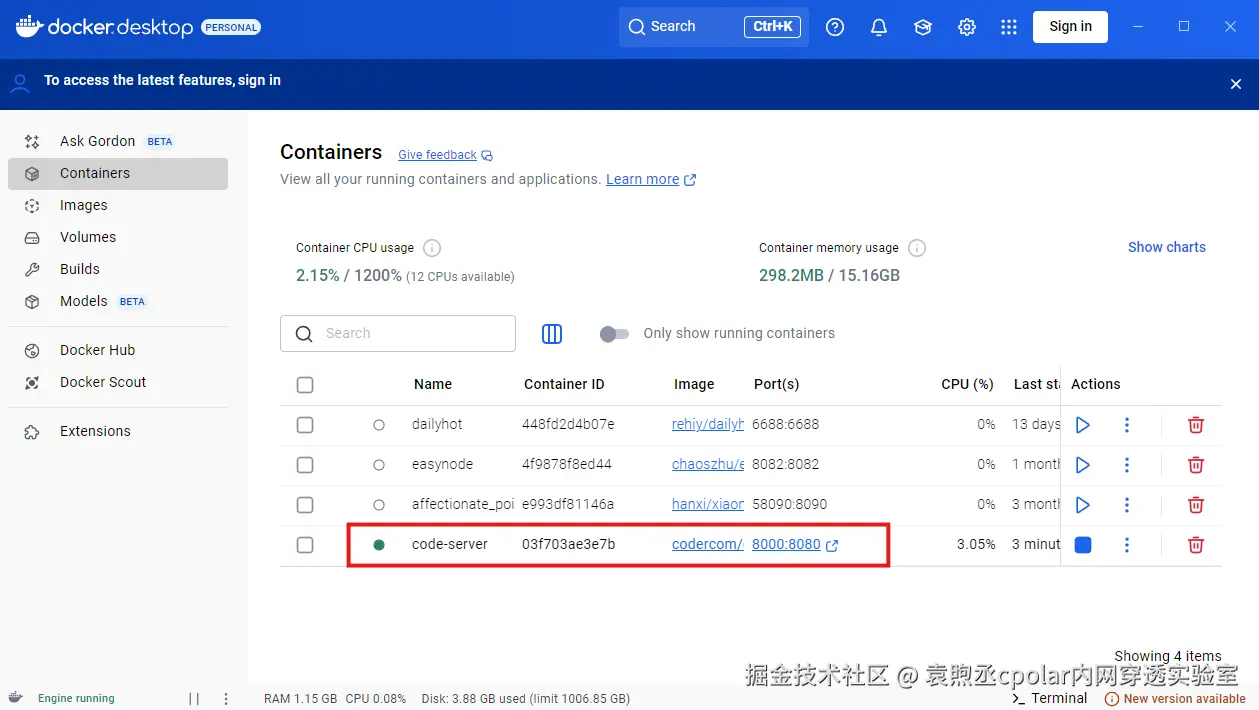Go to Images section
The image size is (1259, 710).
118,205
